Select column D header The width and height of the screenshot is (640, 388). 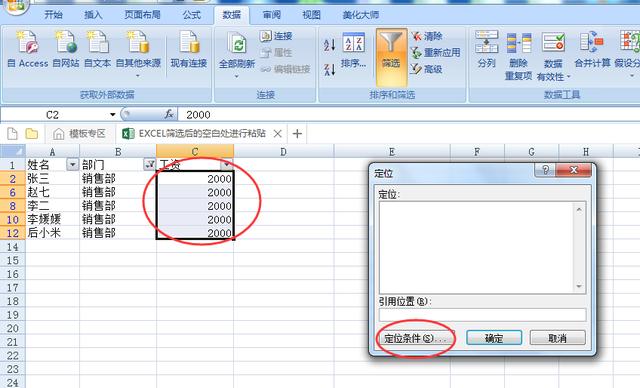pyautogui.click(x=283, y=152)
